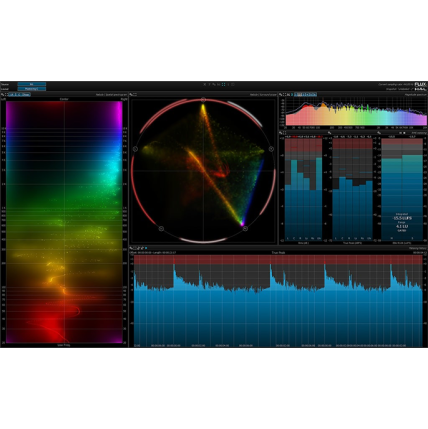Click the FLUX logo at top right

(x=421, y=84)
